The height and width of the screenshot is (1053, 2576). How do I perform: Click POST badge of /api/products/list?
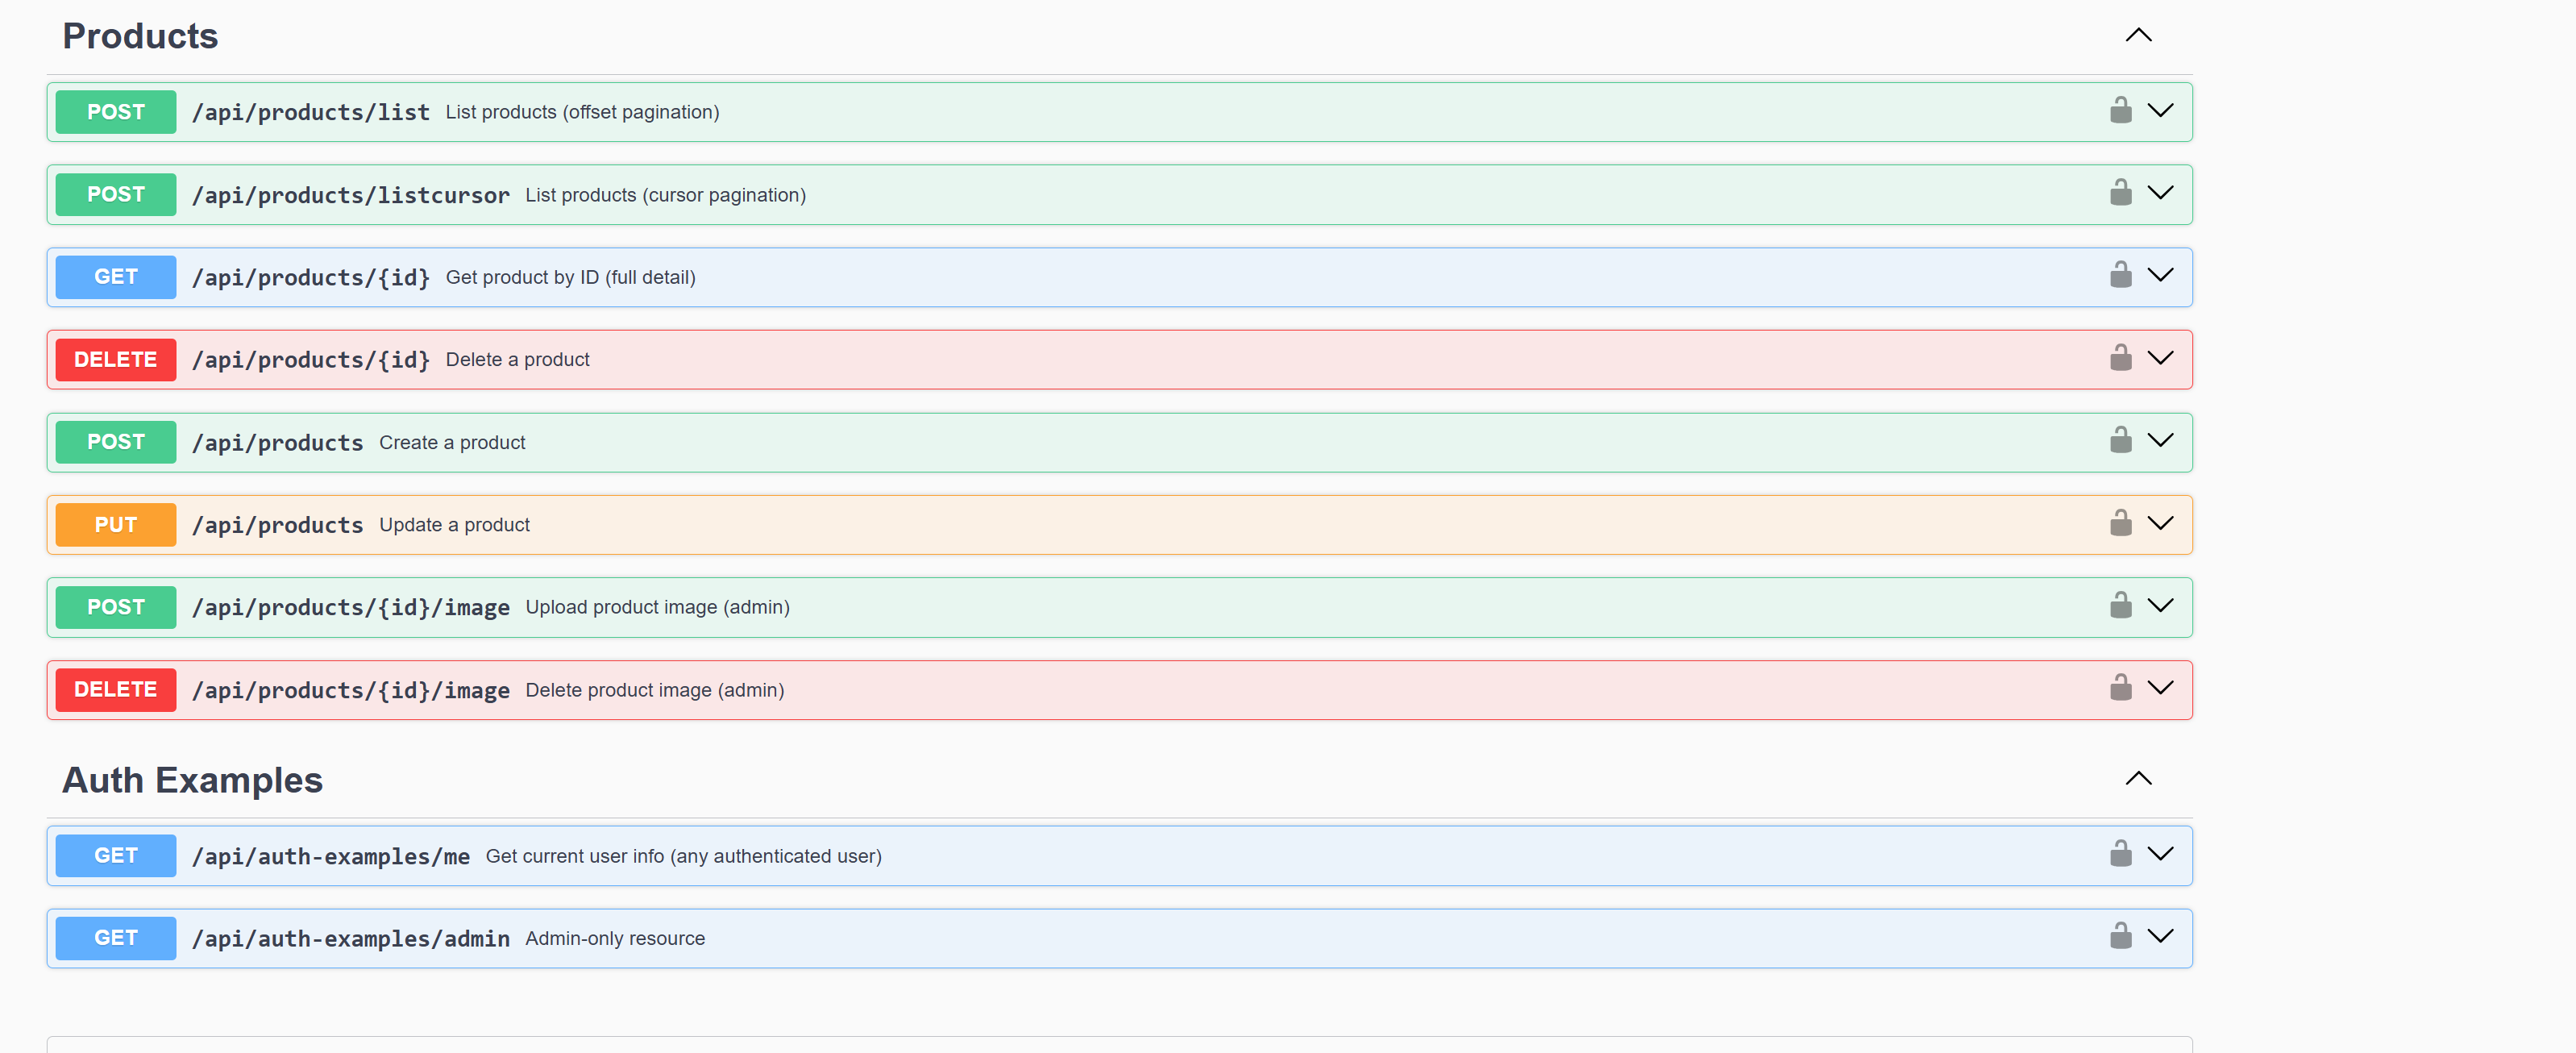116,112
